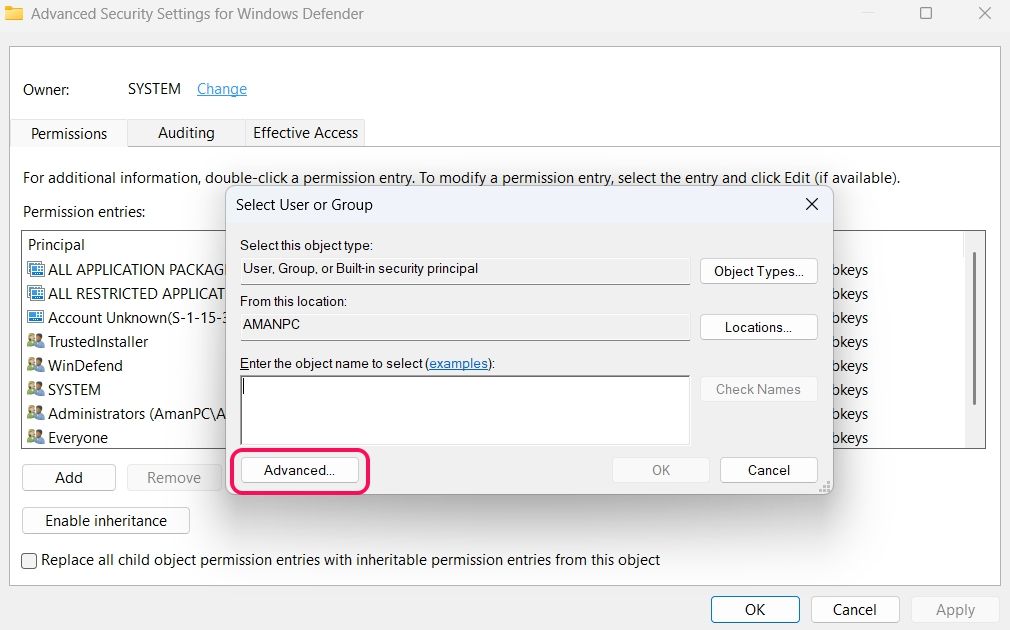Click the Change owner link
1010x630 pixels.
222,89
